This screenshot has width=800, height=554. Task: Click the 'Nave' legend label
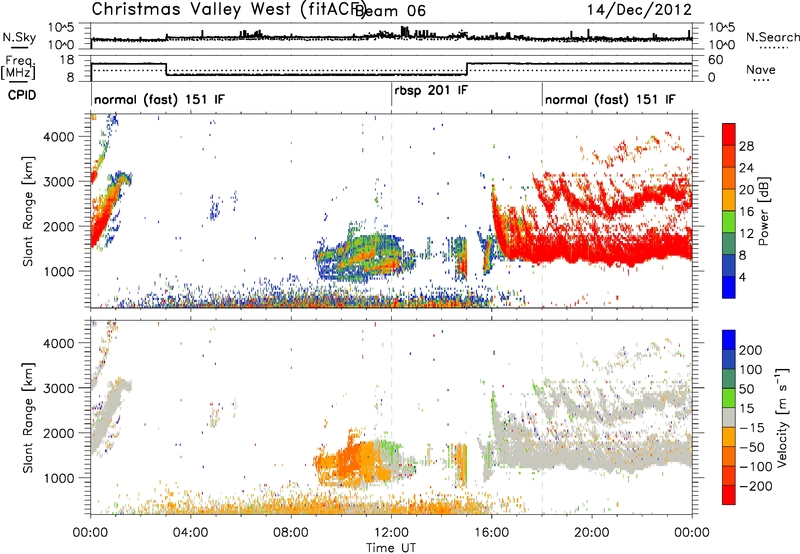coord(761,70)
